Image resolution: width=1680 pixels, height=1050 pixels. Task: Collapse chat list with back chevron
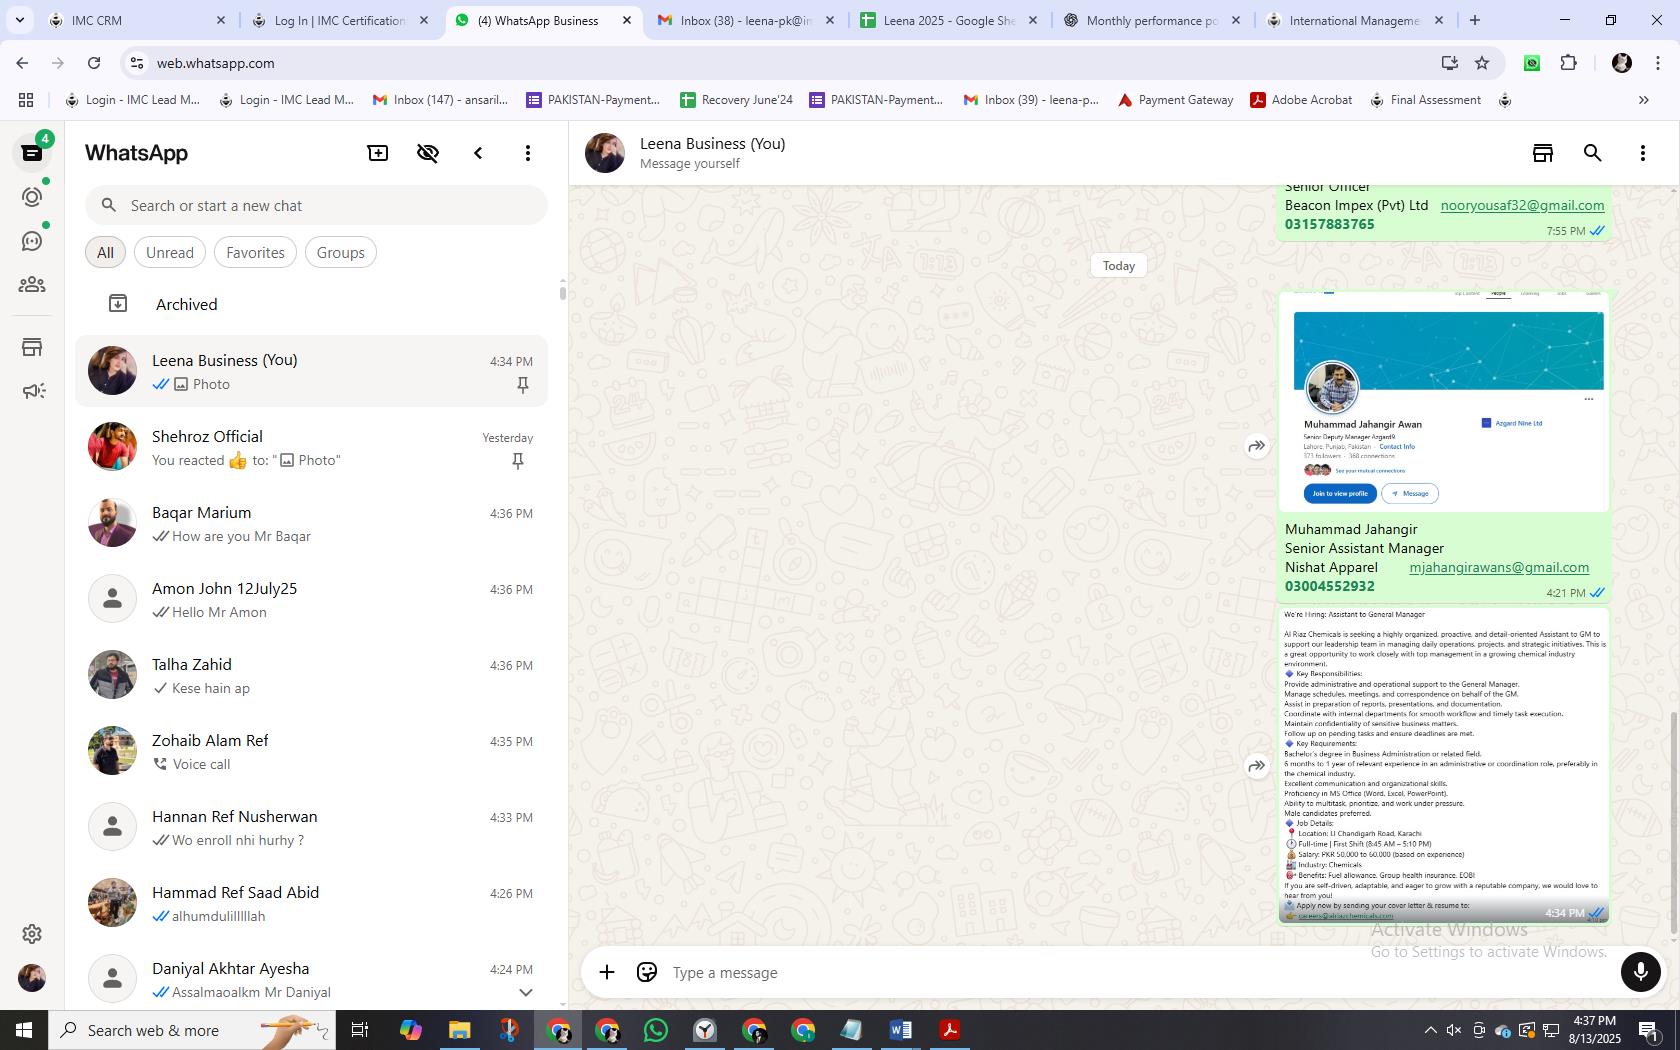click(x=478, y=153)
